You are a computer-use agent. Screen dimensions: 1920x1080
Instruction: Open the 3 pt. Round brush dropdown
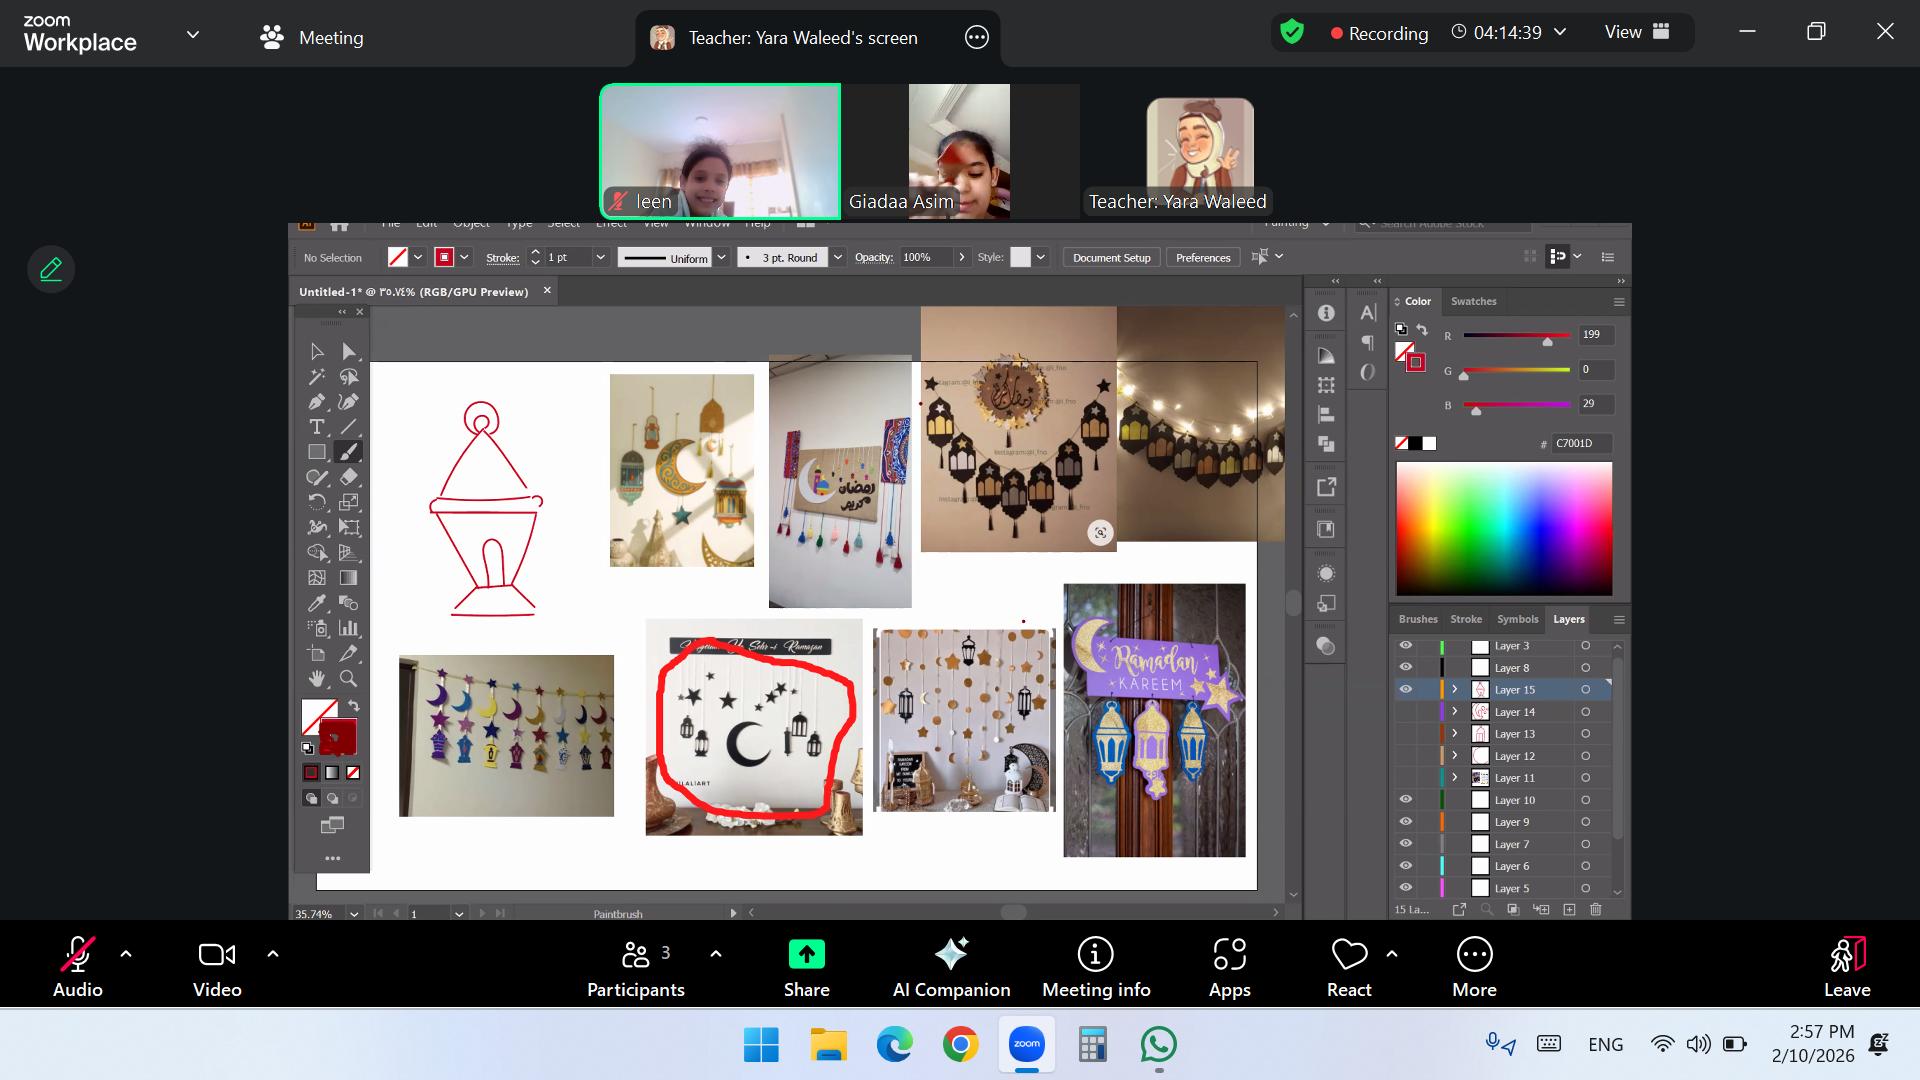tap(838, 258)
